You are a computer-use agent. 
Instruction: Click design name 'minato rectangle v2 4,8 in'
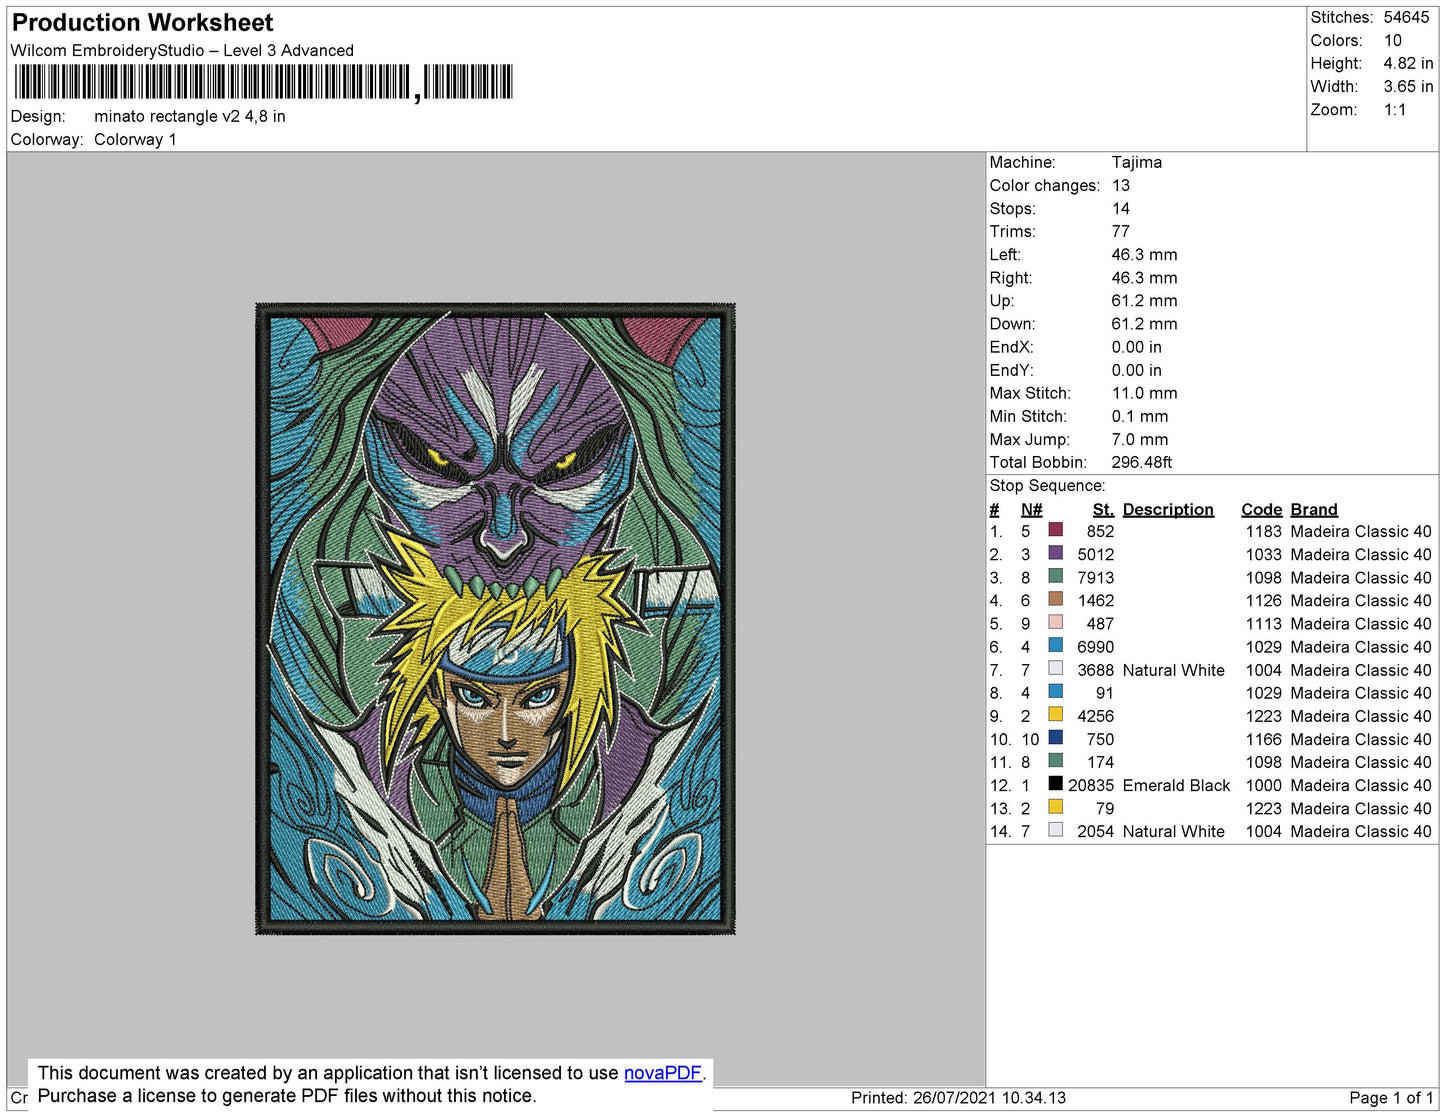tap(190, 117)
